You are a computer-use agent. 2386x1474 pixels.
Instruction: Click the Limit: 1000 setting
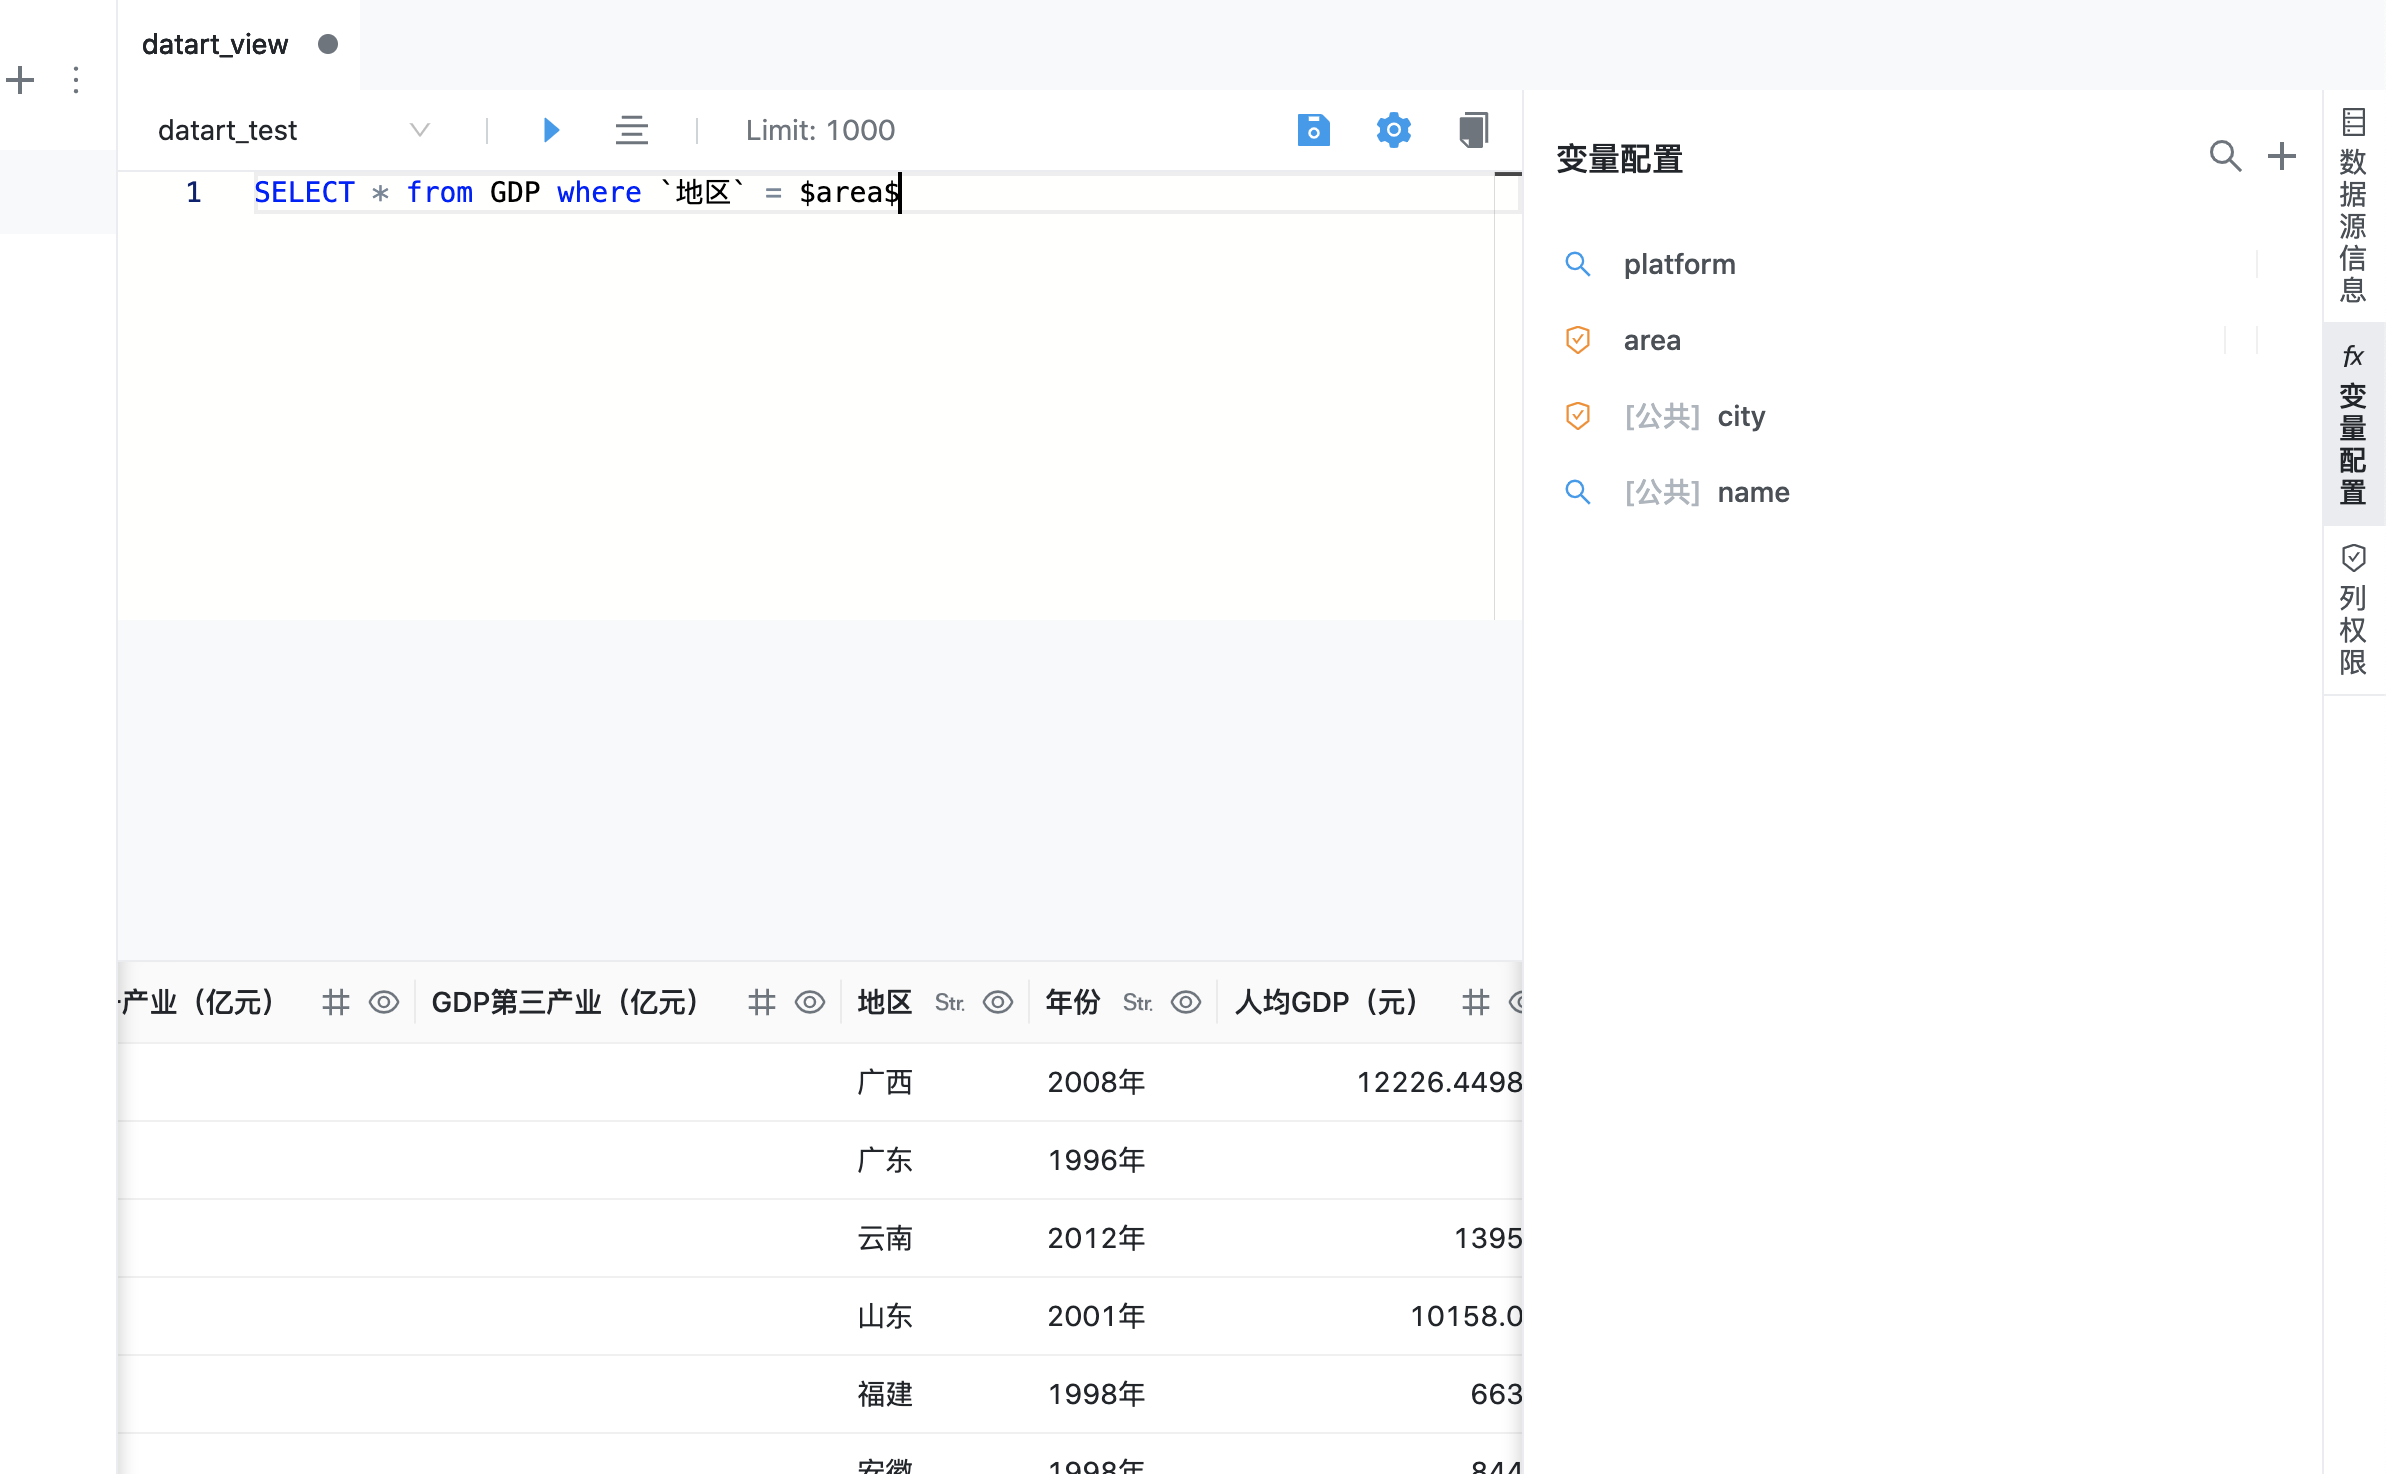[820, 130]
